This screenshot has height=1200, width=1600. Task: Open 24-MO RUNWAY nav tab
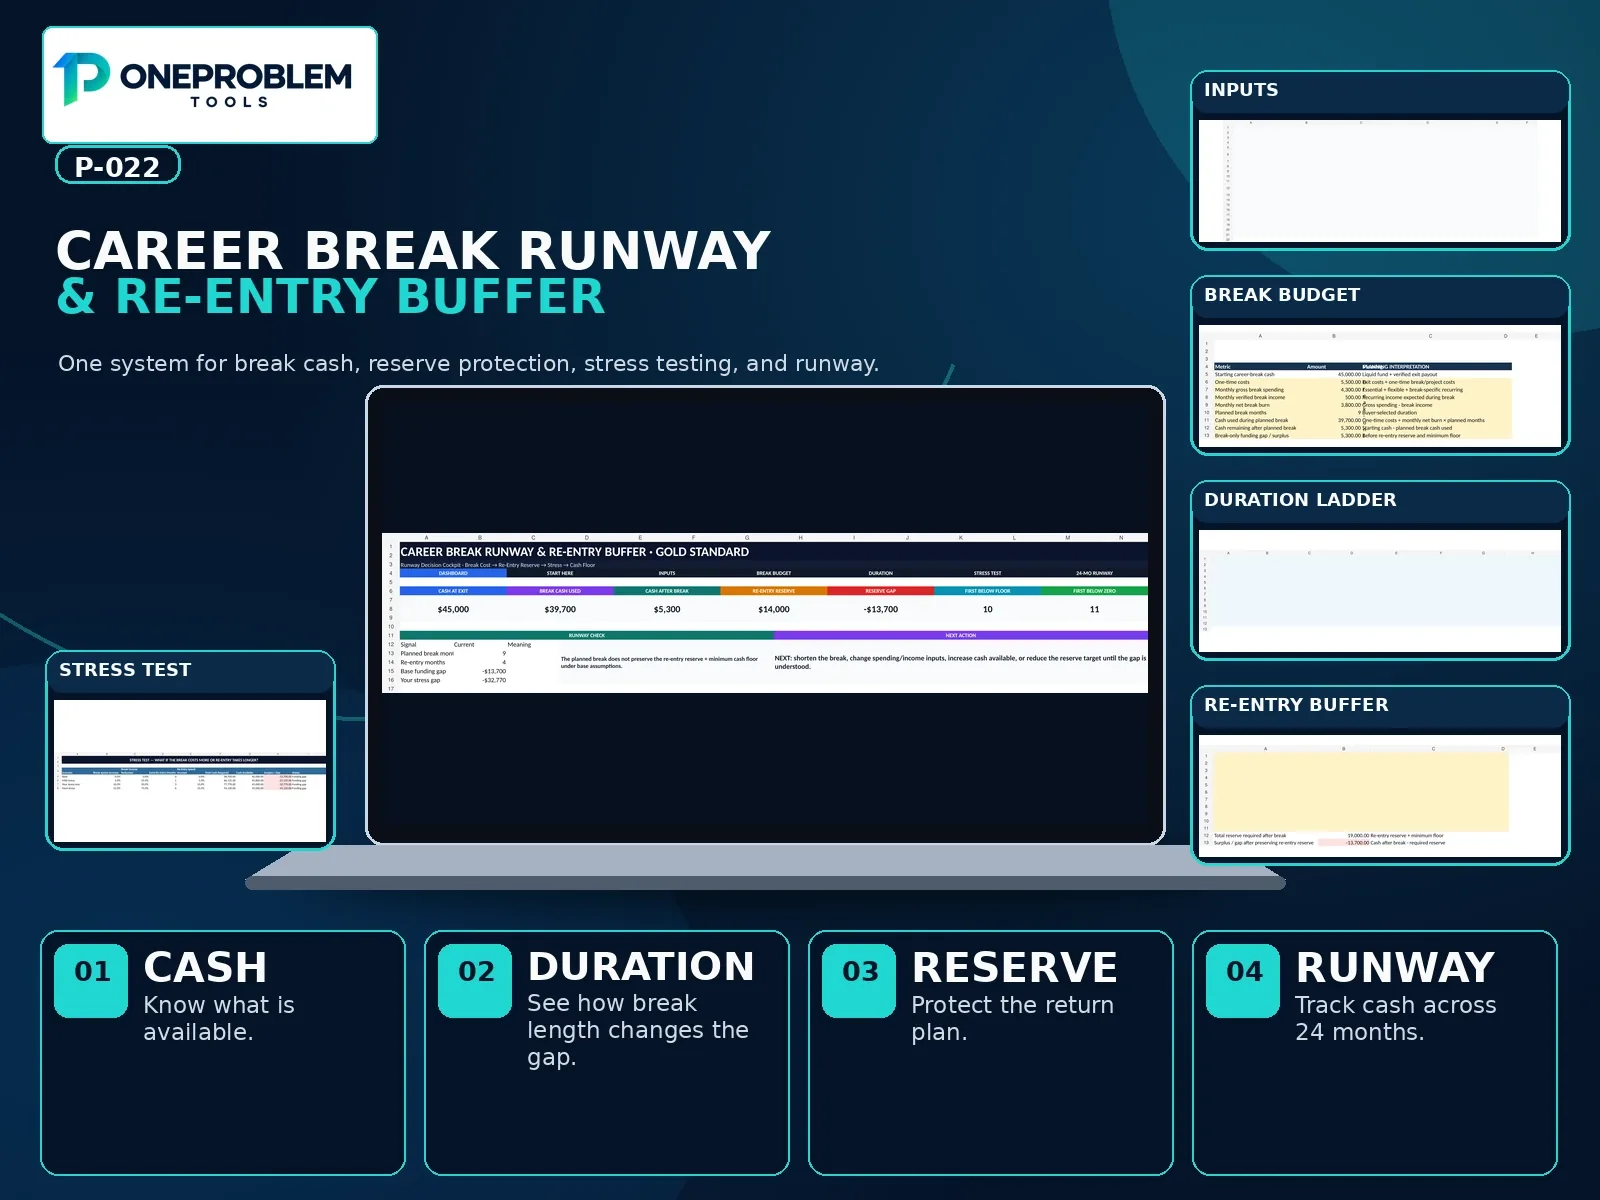pos(1094,573)
